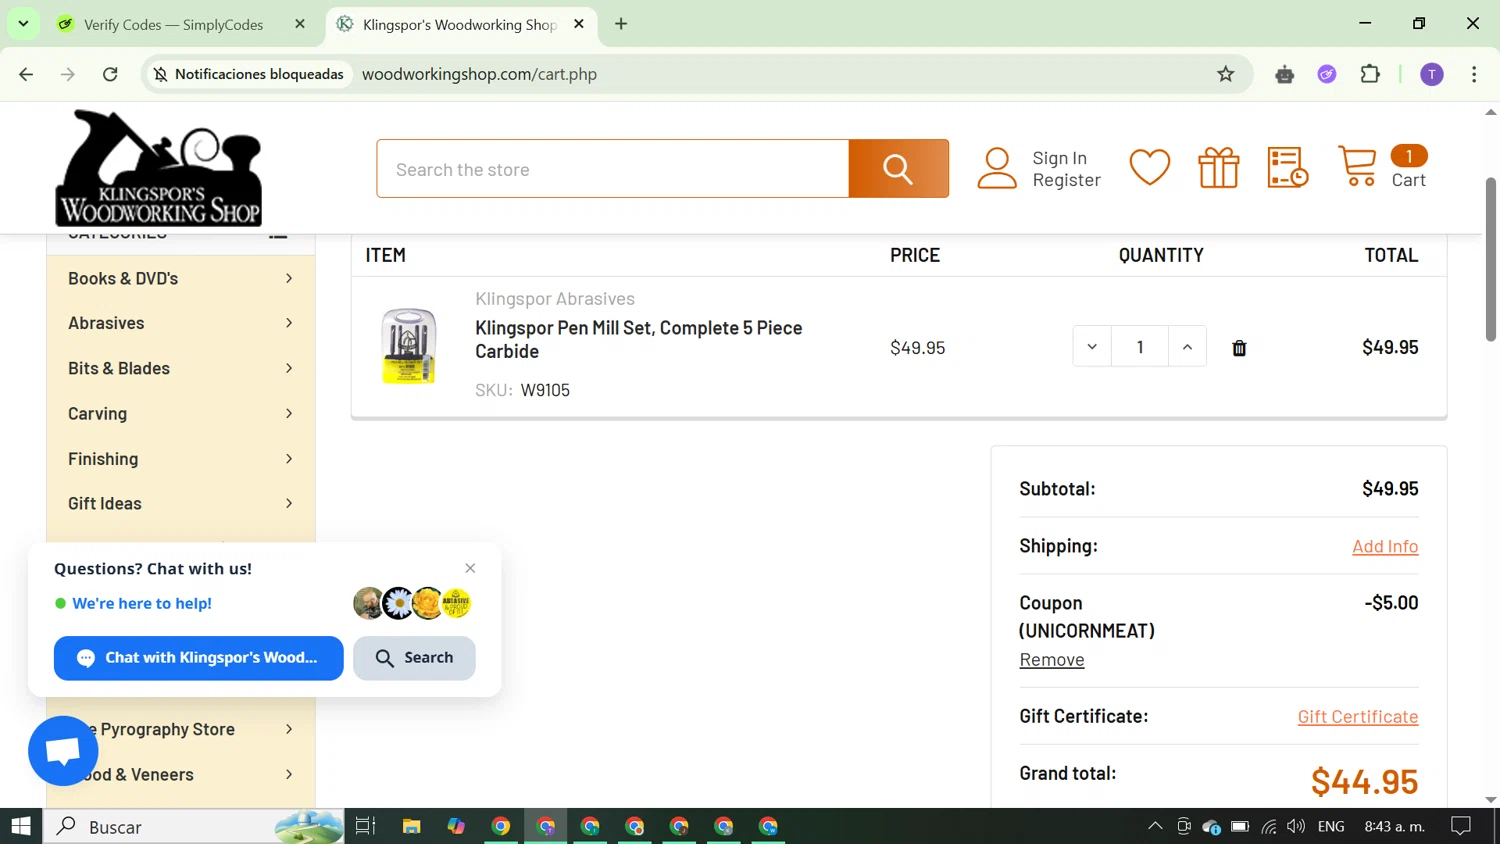Click the Gift Certificate link
Screen dimensions: 1500x844
point(1358,716)
